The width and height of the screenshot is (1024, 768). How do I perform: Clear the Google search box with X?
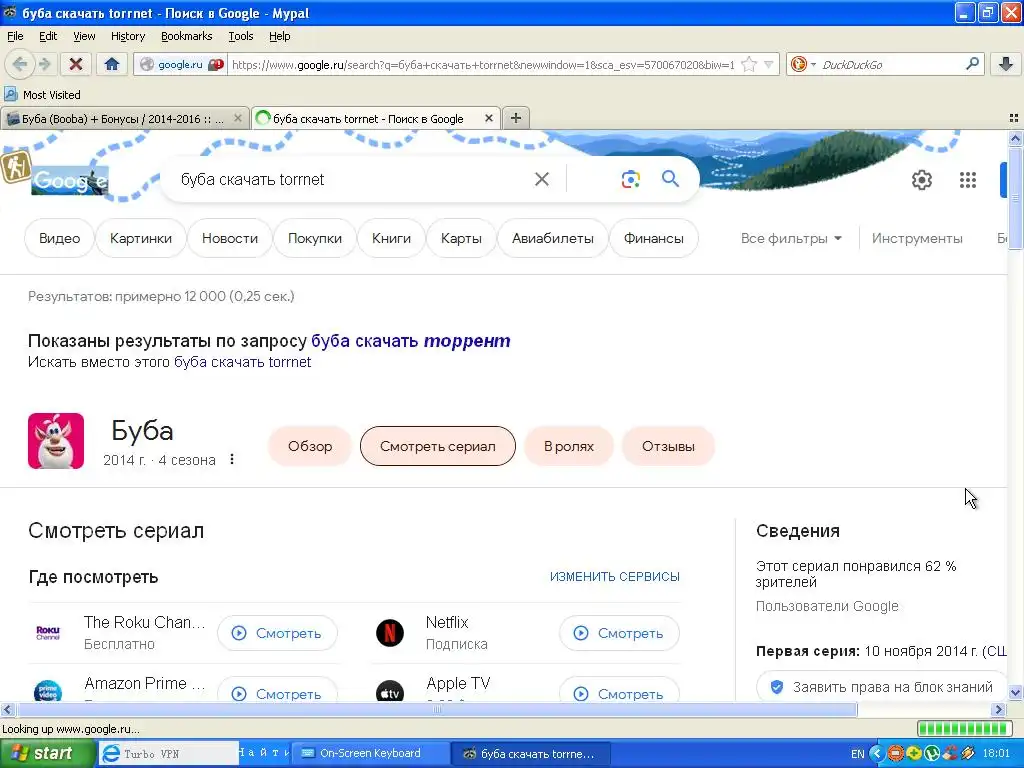pos(542,179)
